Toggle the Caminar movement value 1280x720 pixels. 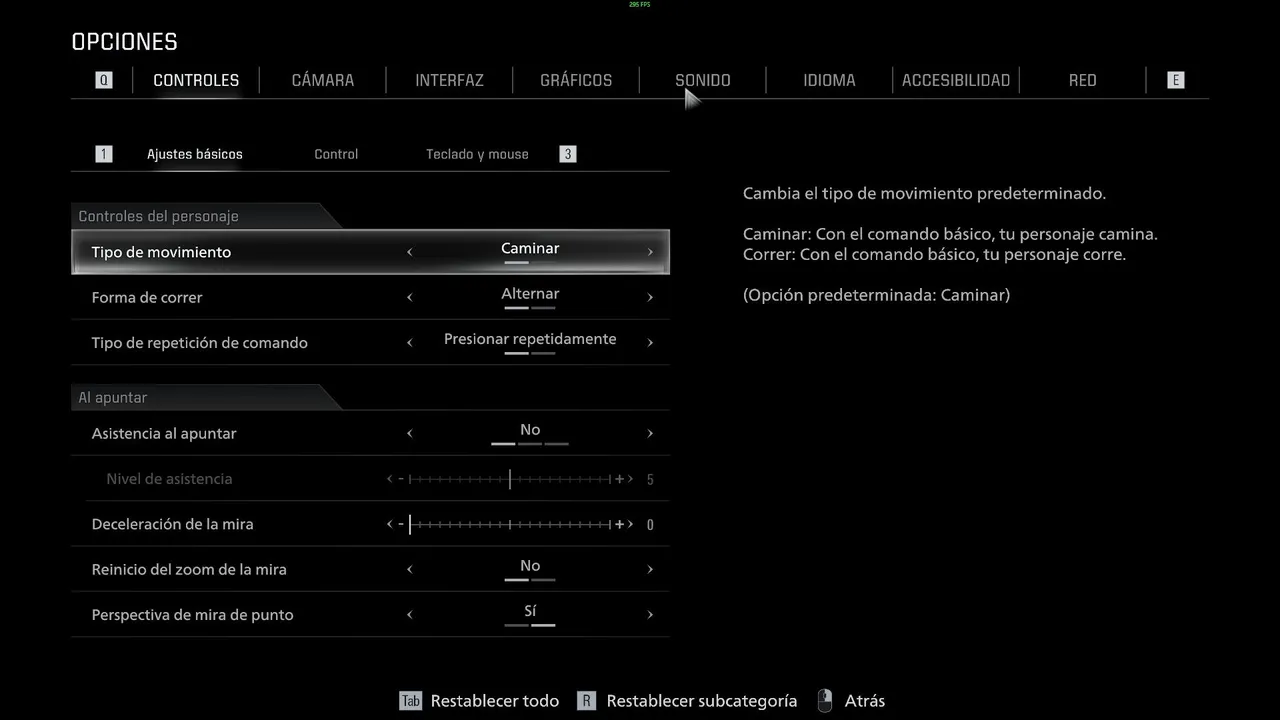(530, 249)
